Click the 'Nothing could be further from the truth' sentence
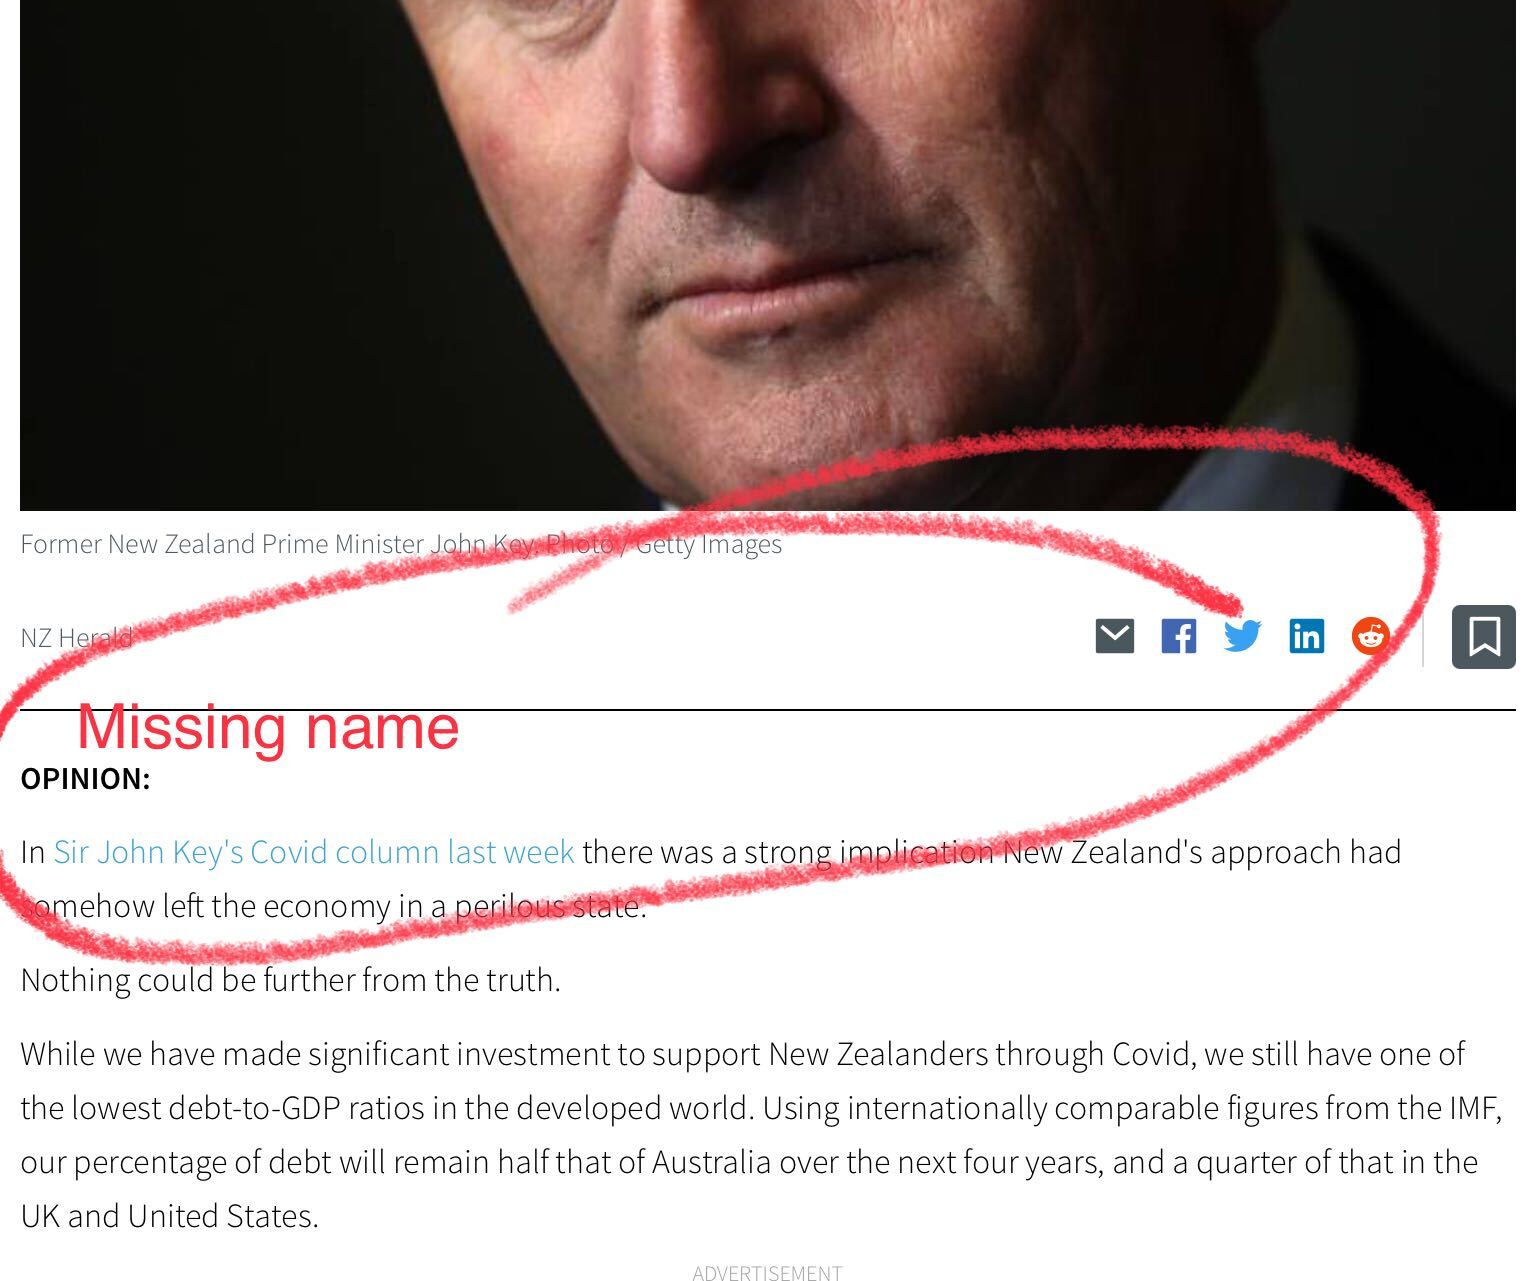Screen dimensions: 1536x1281 pos(290,980)
